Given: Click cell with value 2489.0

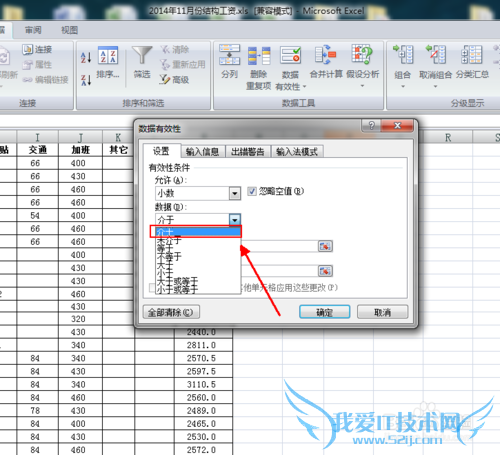Looking at the screenshot, I should (203, 410).
